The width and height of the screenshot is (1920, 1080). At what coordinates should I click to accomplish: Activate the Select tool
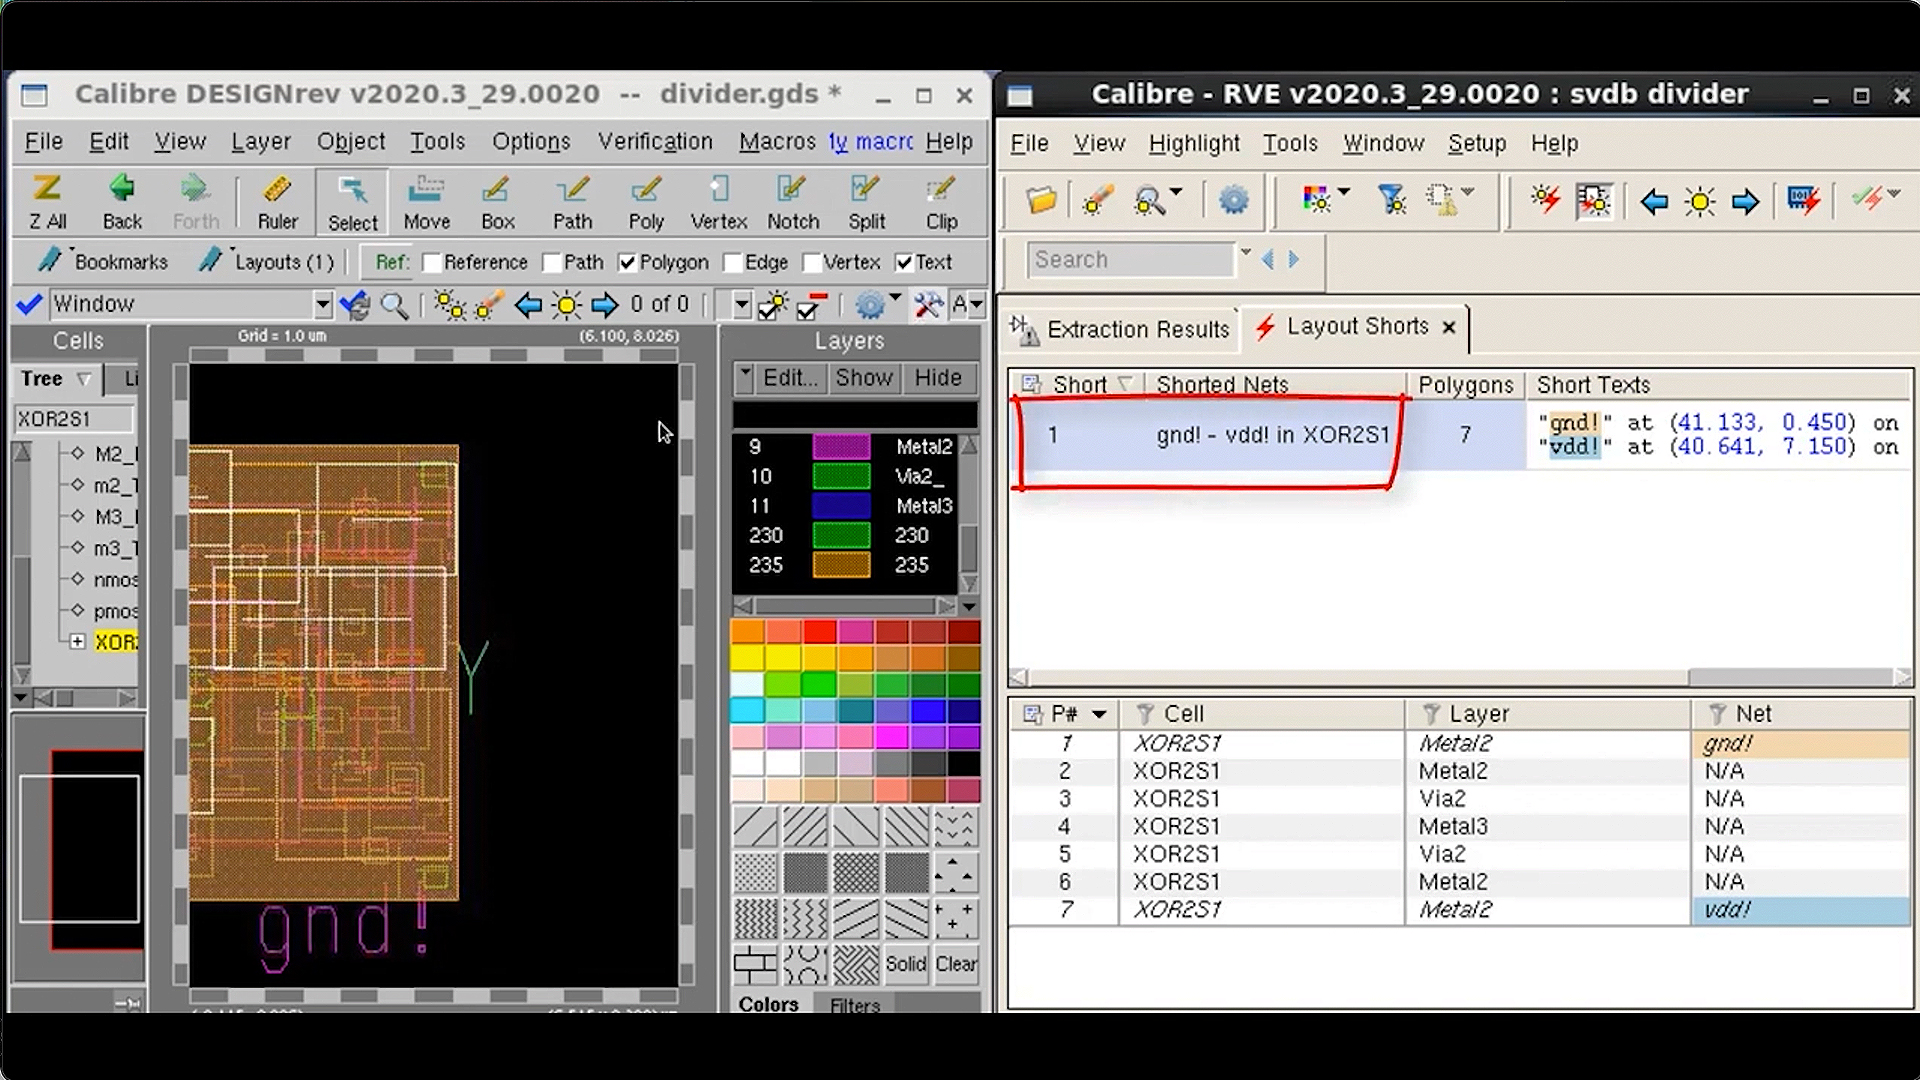[x=351, y=201]
